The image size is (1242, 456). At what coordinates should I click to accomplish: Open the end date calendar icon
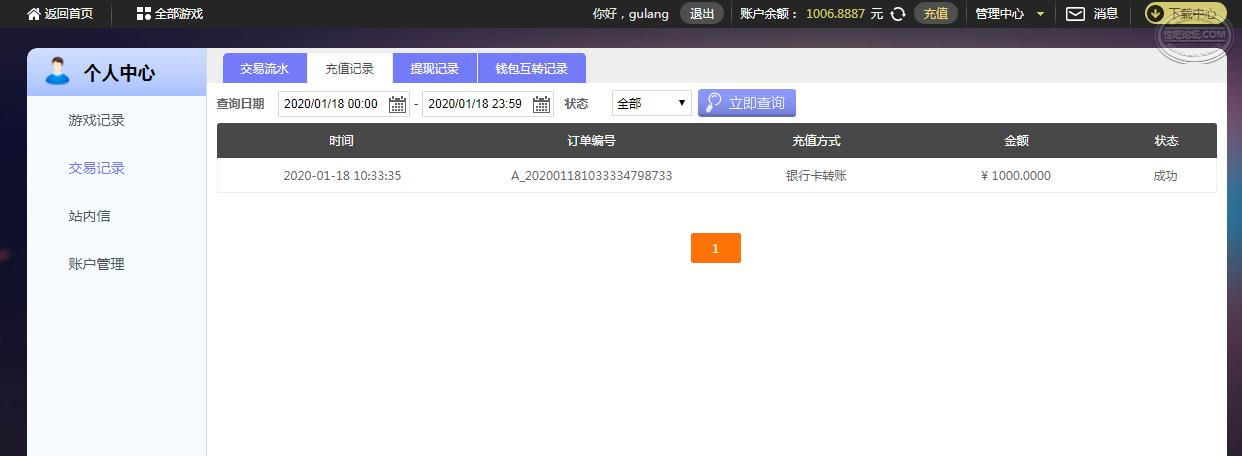coord(541,104)
